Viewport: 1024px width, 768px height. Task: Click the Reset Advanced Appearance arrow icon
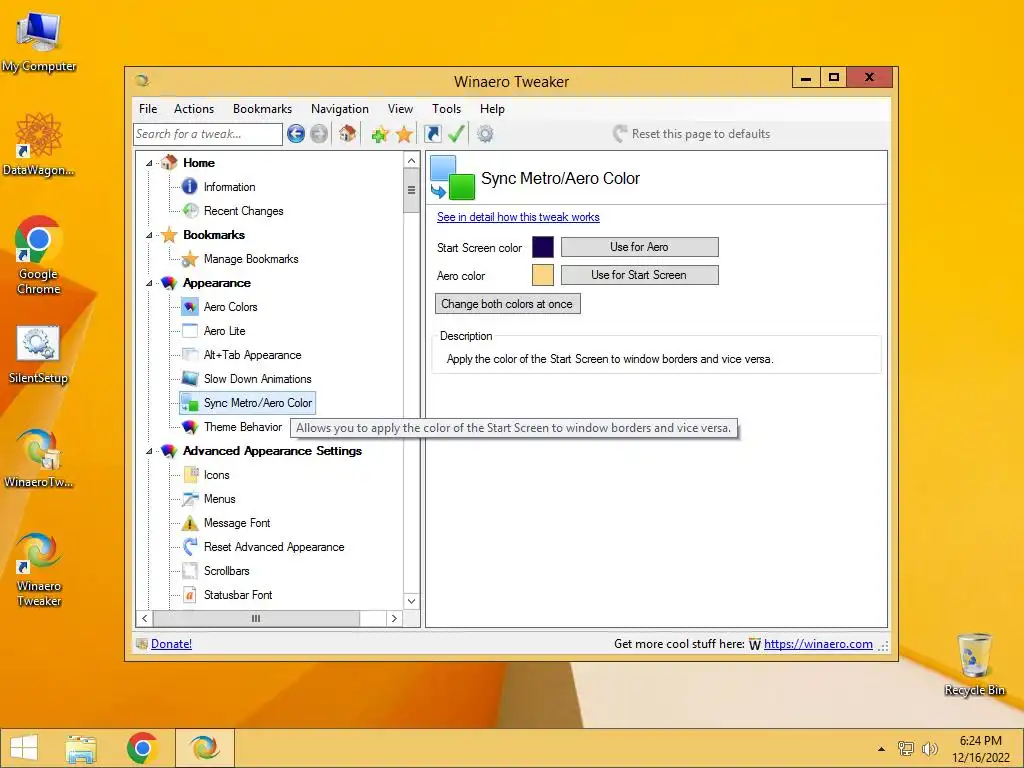(189, 547)
